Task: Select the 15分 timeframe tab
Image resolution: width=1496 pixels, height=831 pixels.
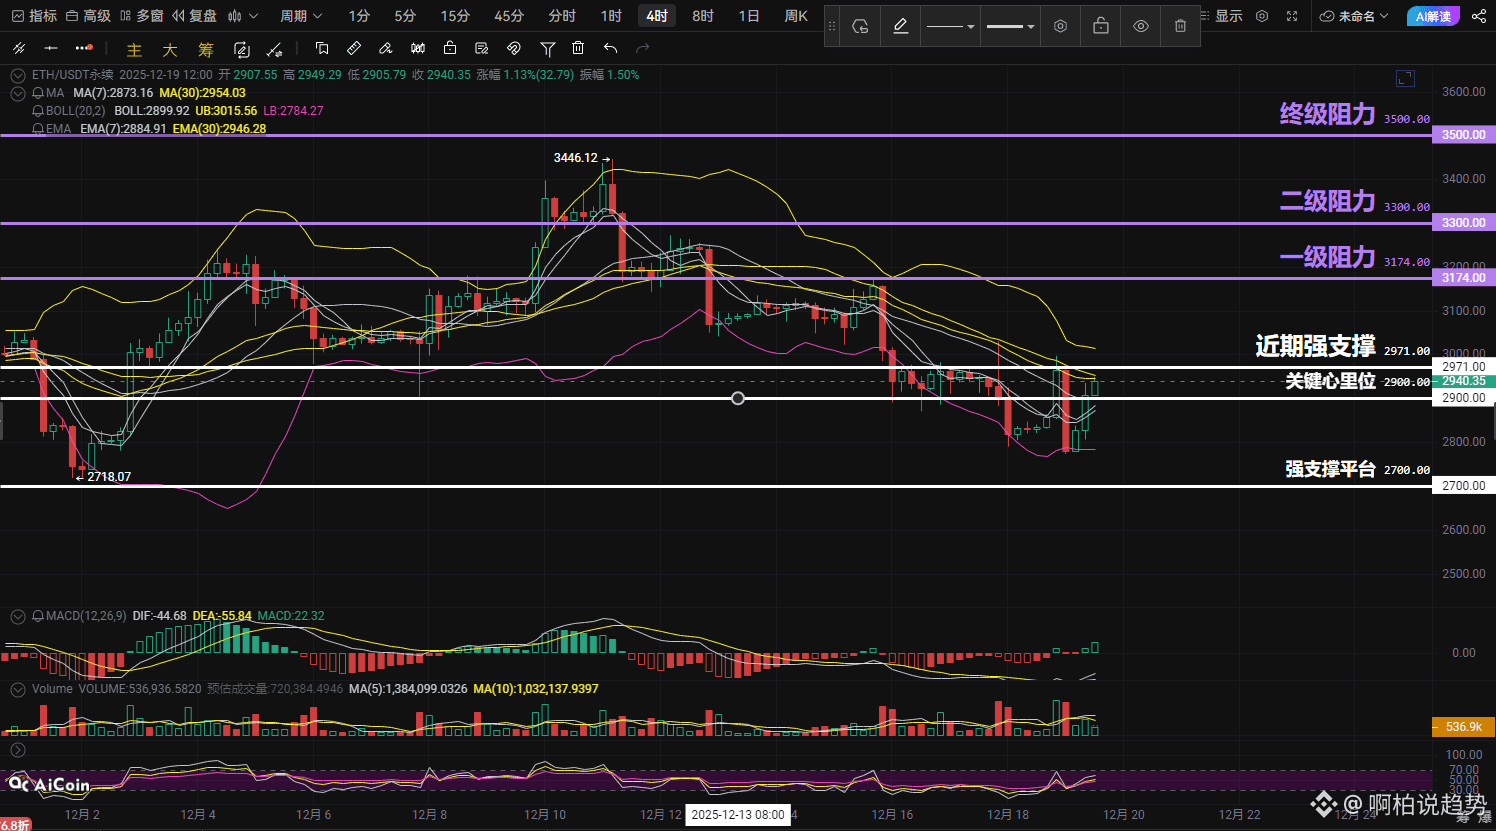Action: point(455,16)
